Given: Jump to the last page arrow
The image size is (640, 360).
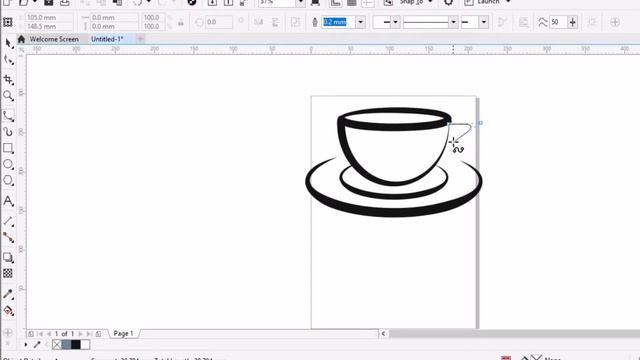Looking at the screenshot, I should [89, 334].
